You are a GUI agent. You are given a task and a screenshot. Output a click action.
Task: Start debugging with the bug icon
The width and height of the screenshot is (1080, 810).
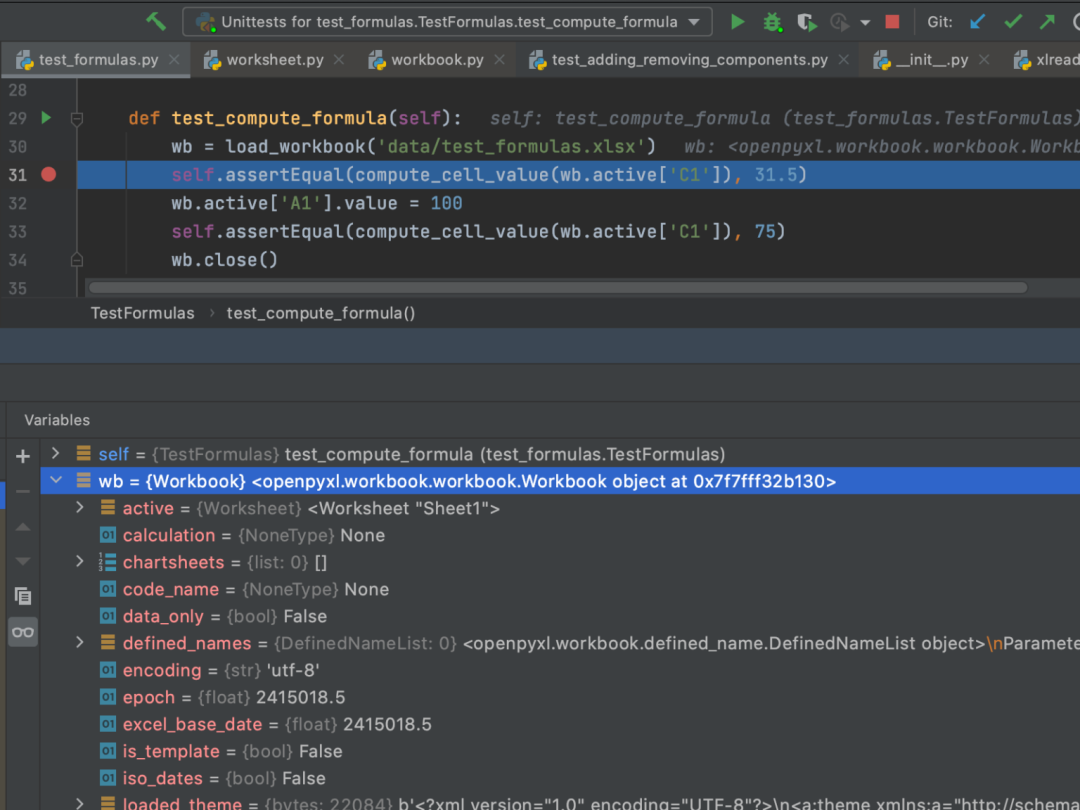pos(772,22)
